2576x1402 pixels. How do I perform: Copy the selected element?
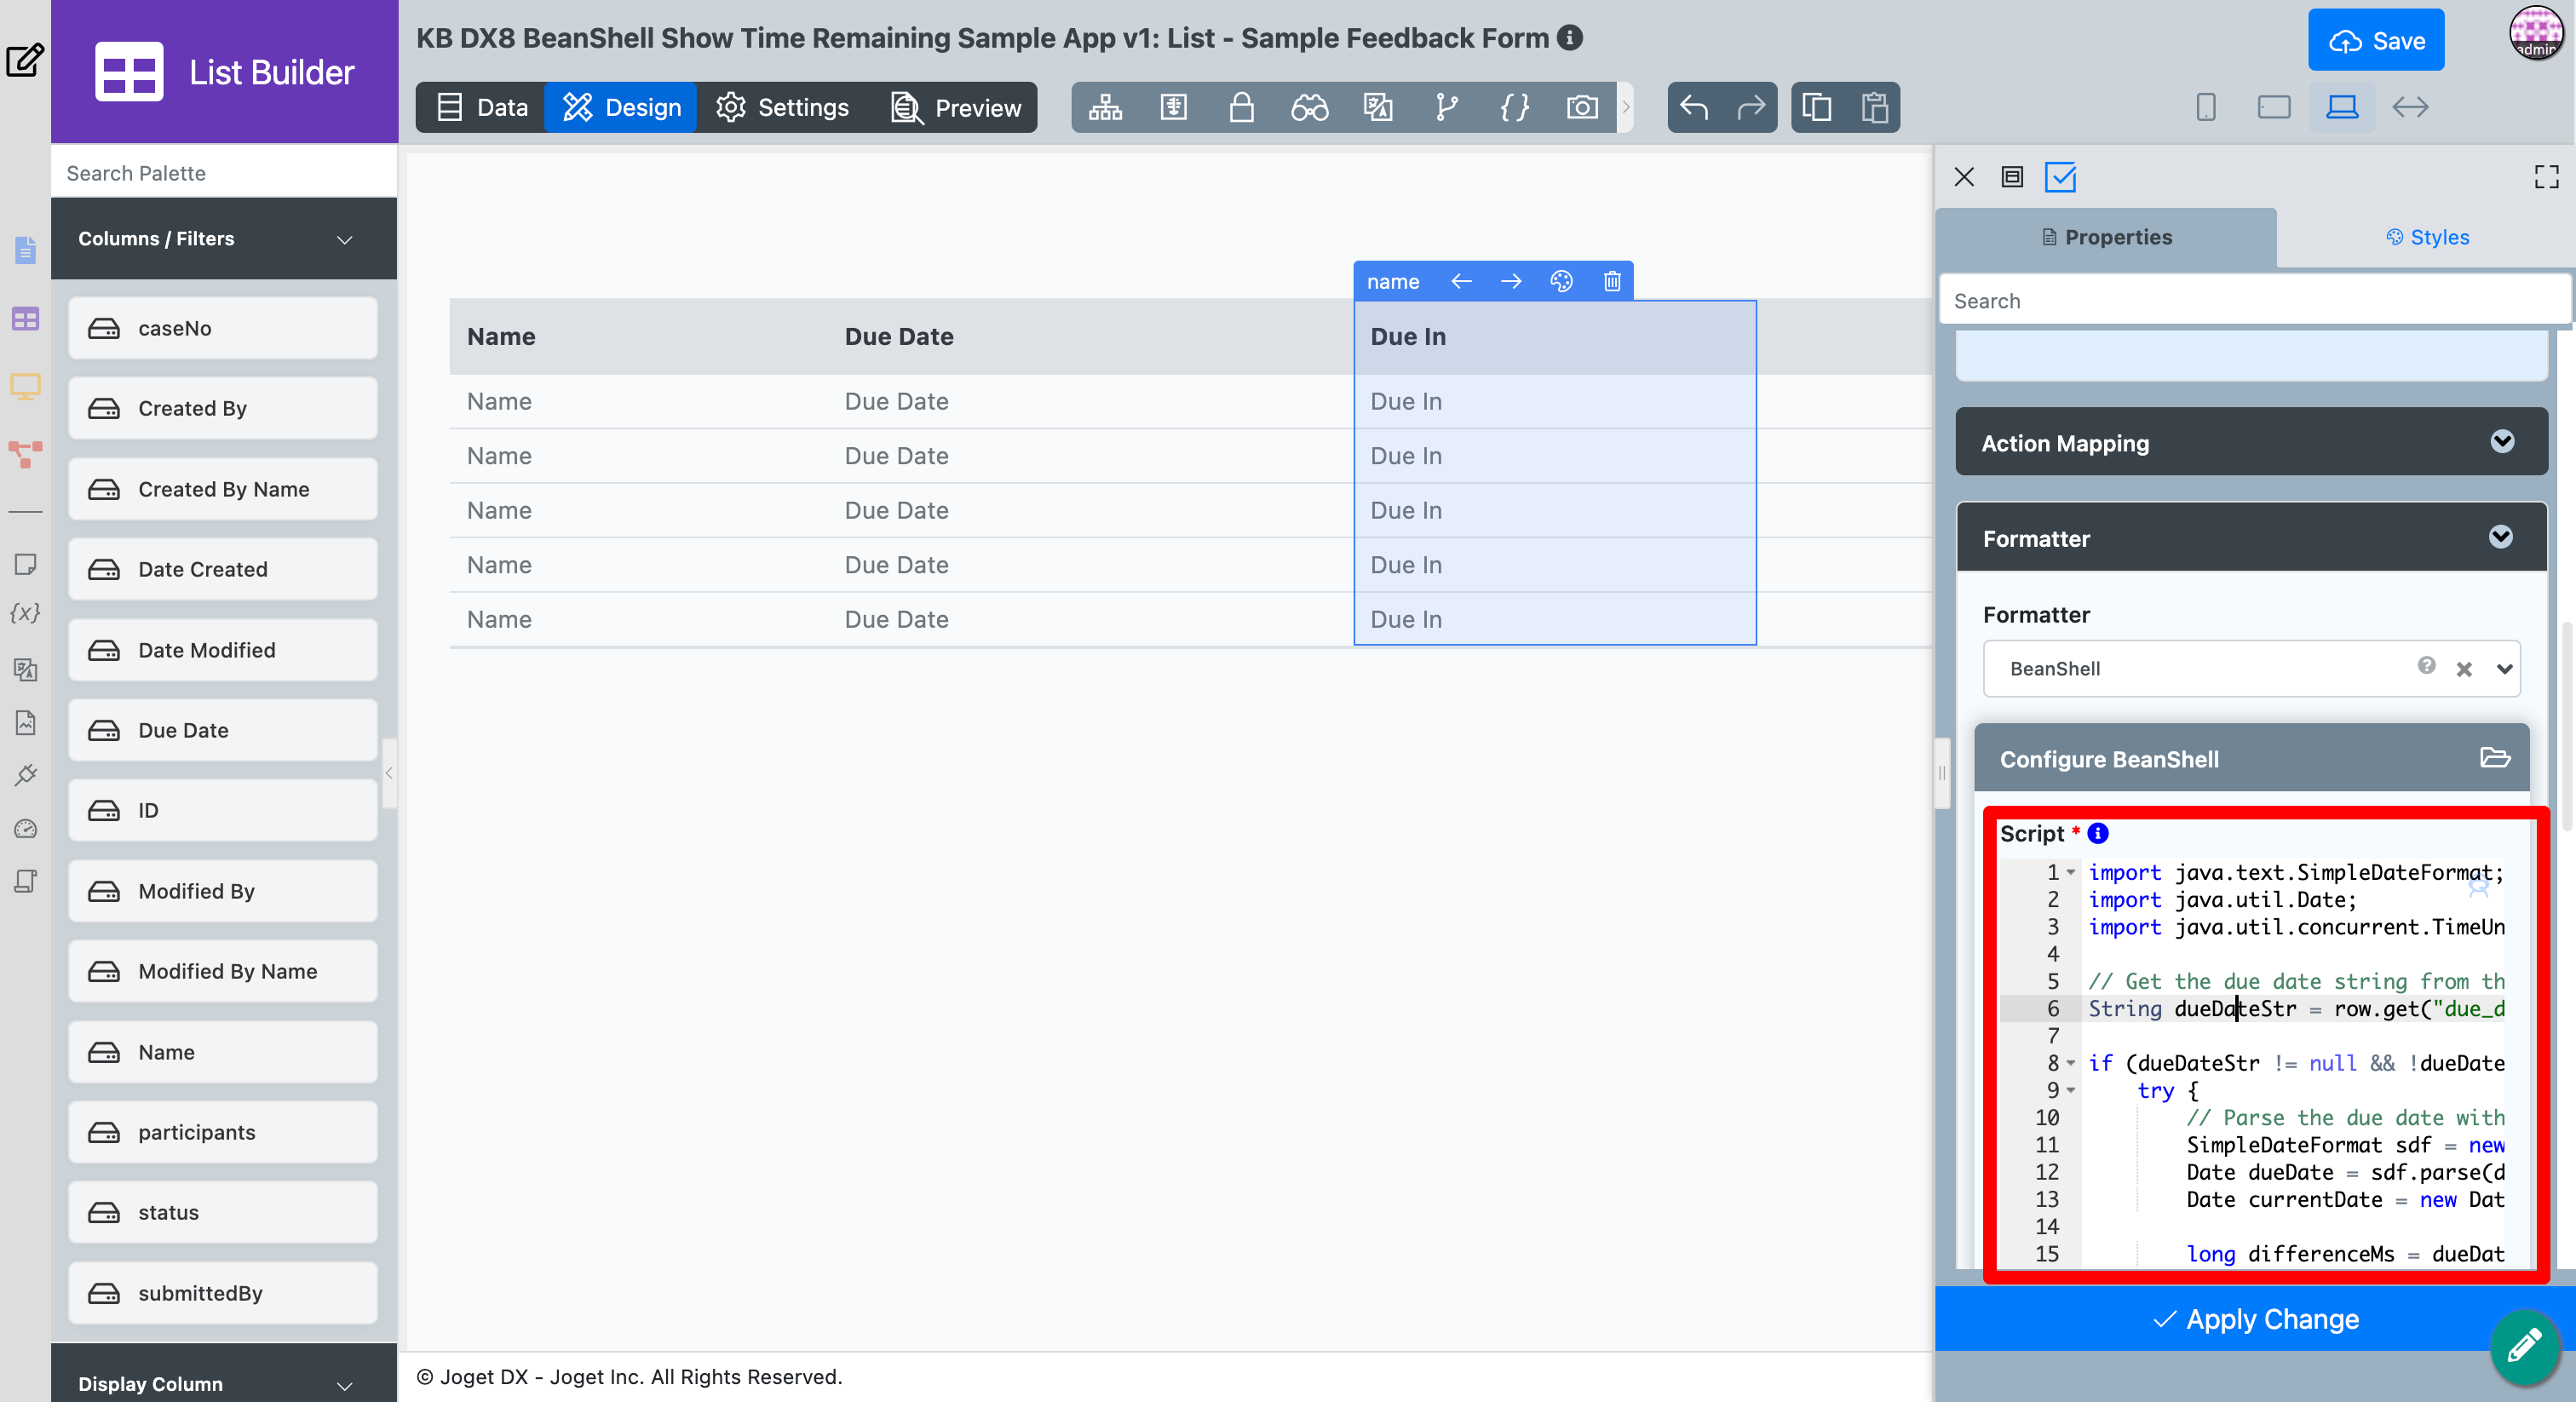1816,107
